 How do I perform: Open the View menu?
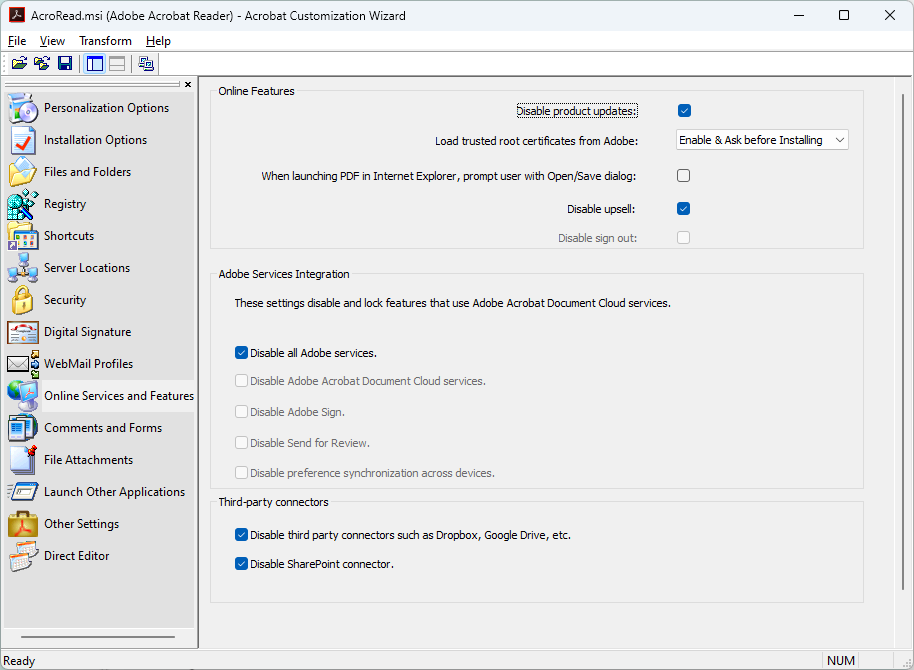pyautogui.click(x=51, y=40)
